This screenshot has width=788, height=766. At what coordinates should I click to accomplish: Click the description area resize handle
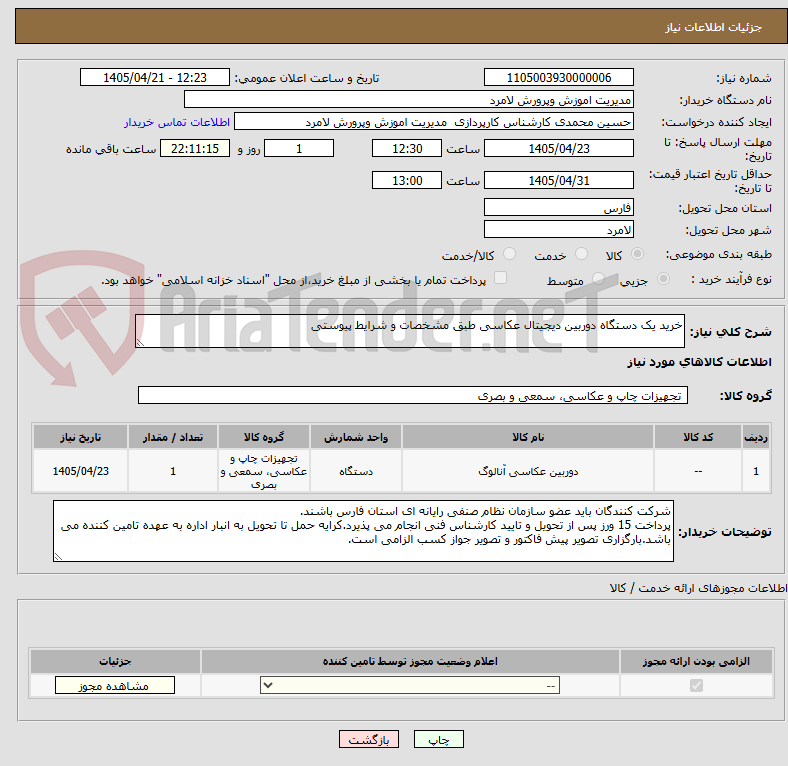[x=140, y=343]
